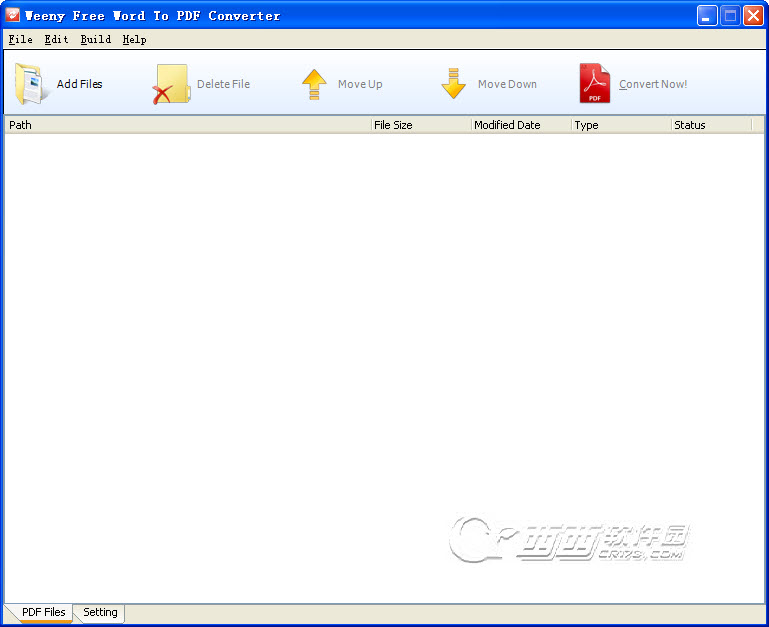The width and height of the screenshot is (769, 627).
Task: Sort by the Type column header
Action: tap(621, 125)
